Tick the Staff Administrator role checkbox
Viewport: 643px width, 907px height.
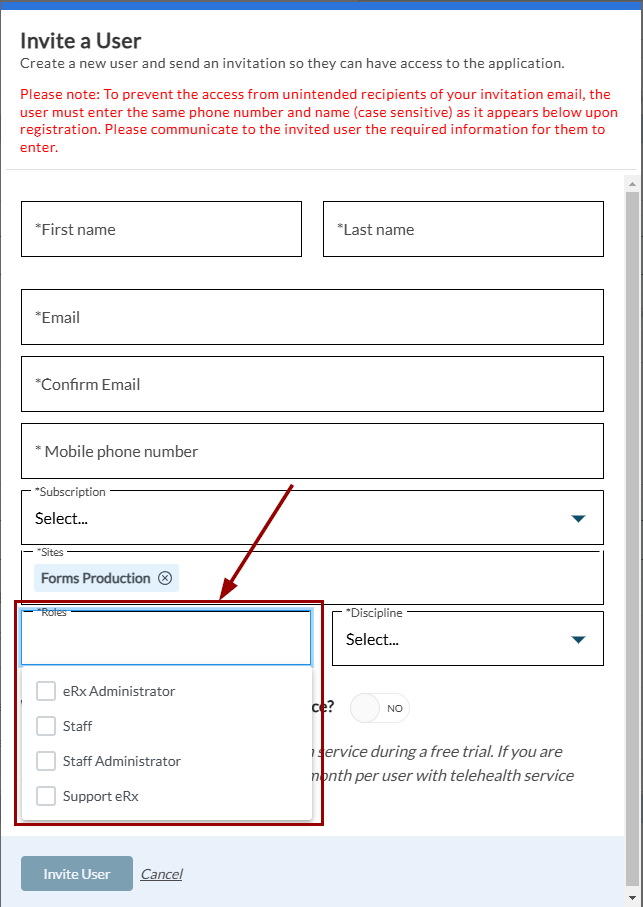(x=46, y=761)
